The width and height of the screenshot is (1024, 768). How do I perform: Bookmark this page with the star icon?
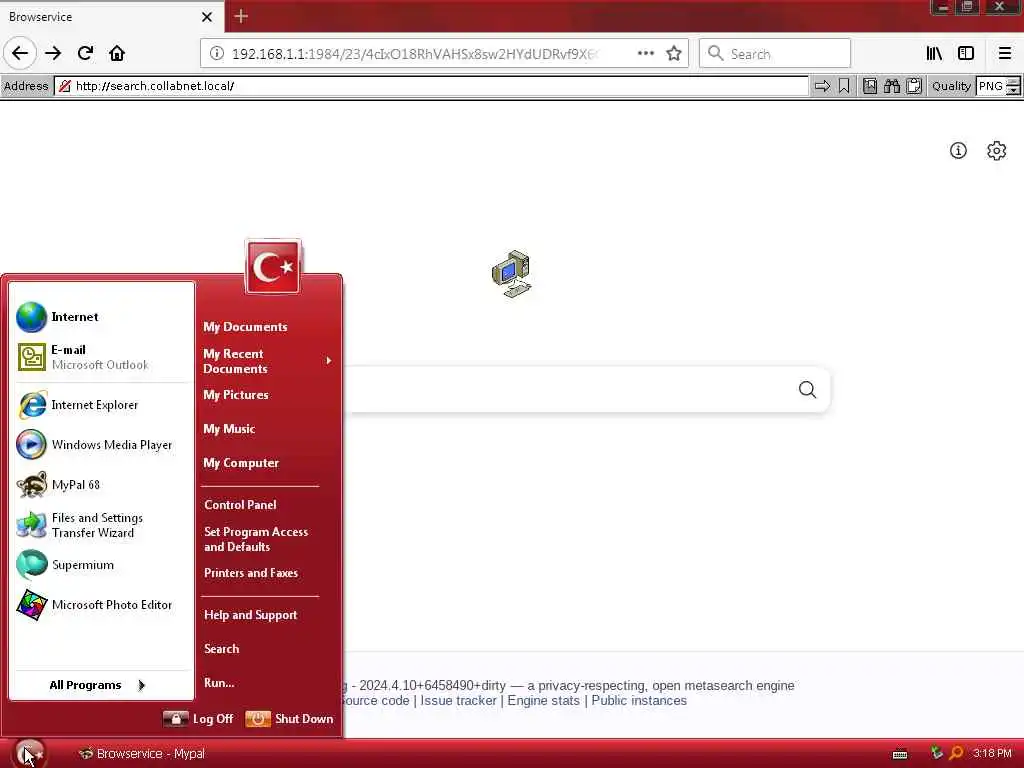pyautogui.click(x=674, y=54)
